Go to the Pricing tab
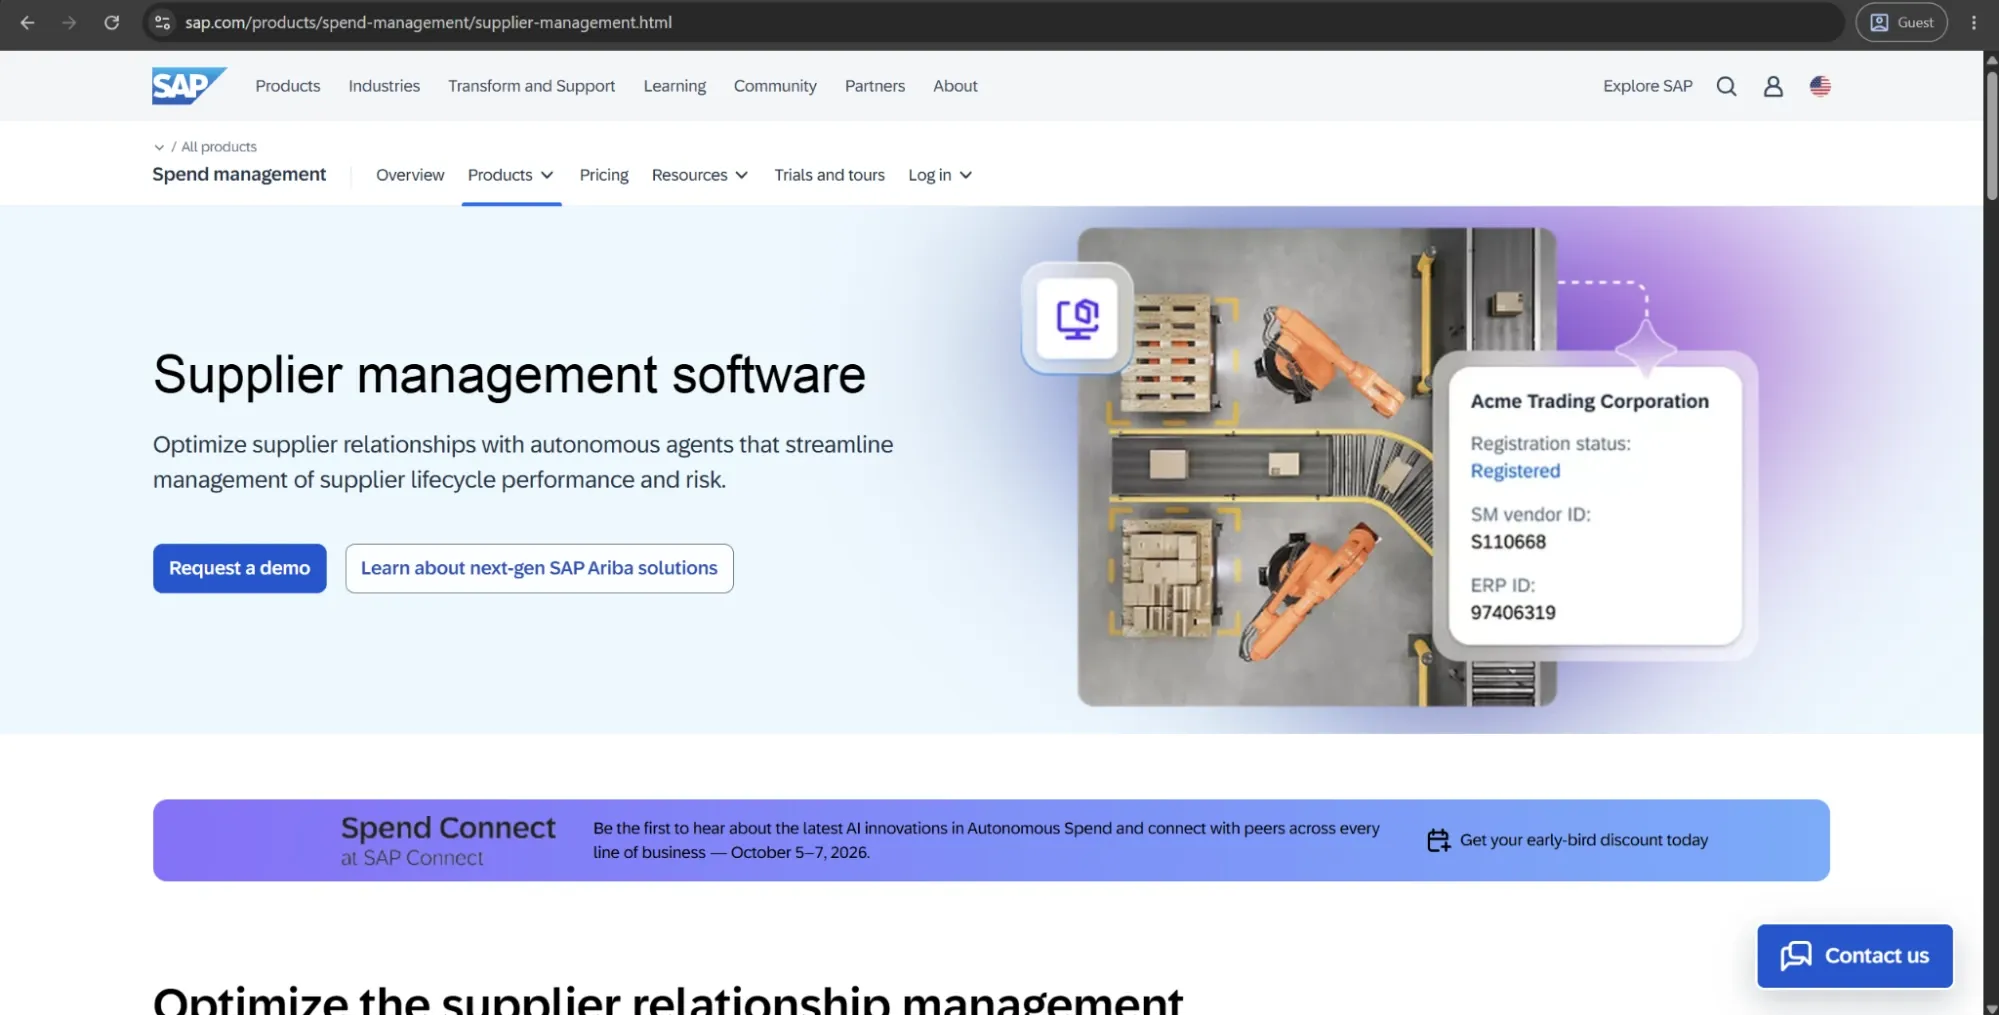Viewport: 1999px width, 1016px height. [604, 175]
